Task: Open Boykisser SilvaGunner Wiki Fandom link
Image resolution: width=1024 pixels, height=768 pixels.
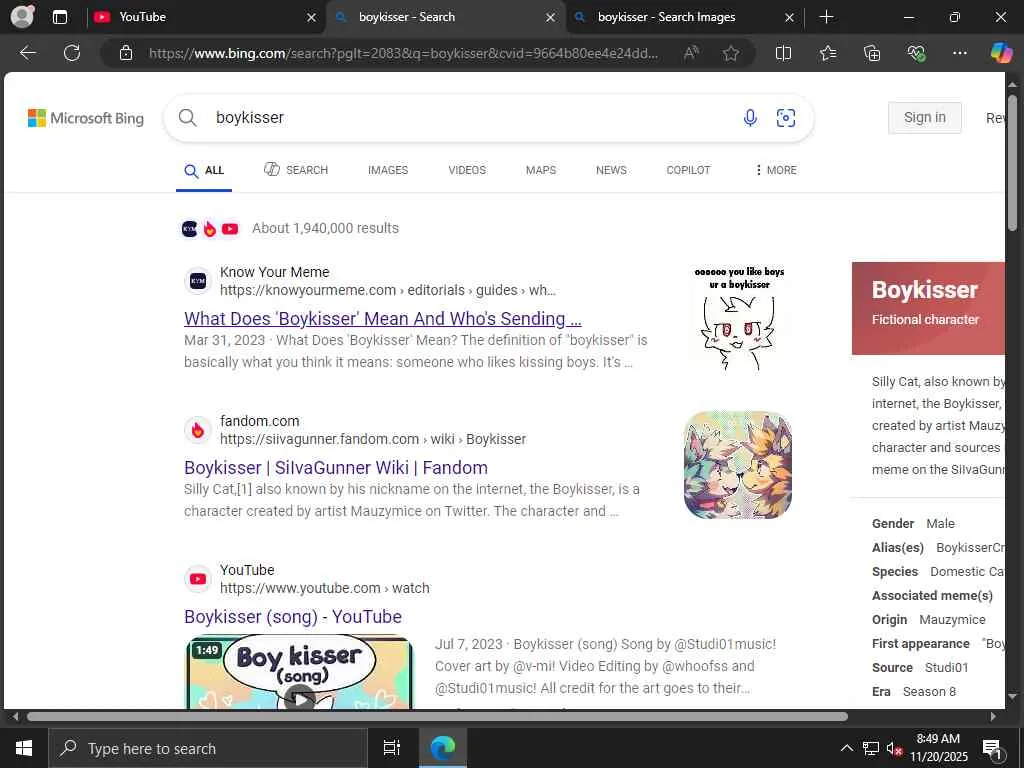Action: pyautogui.click(x=336, y=468)
